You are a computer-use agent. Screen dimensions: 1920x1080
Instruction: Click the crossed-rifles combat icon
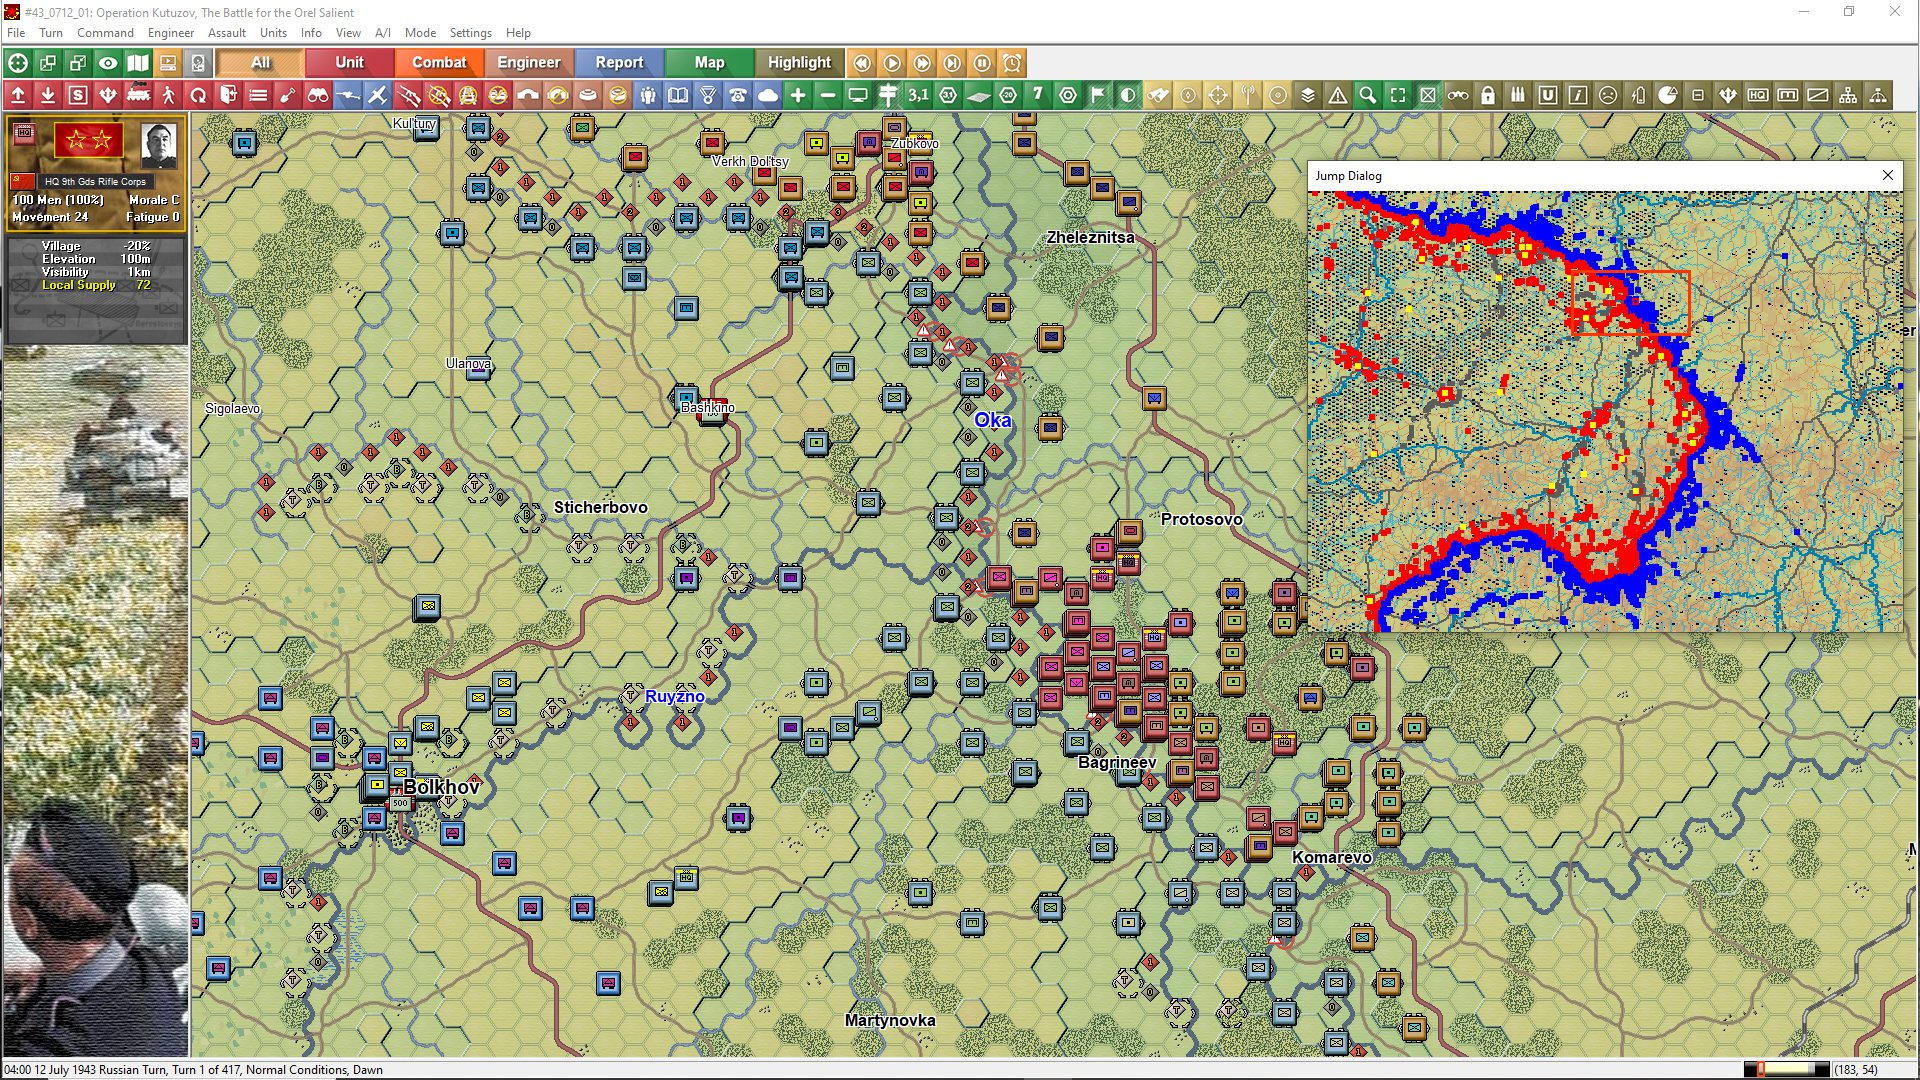click(407, 95)
